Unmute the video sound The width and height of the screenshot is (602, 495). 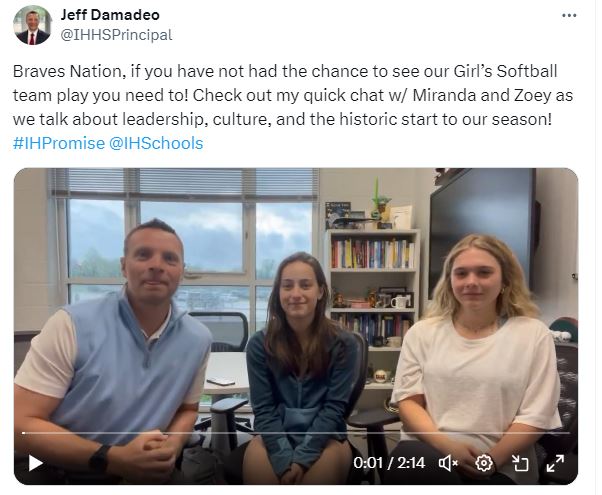click(x=448, y=463)
